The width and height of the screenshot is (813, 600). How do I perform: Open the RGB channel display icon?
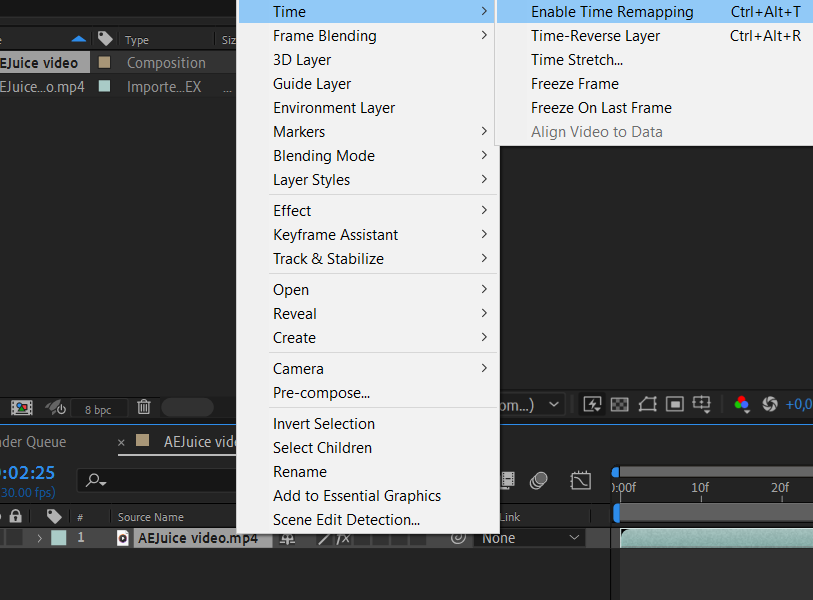pos(742,404)
